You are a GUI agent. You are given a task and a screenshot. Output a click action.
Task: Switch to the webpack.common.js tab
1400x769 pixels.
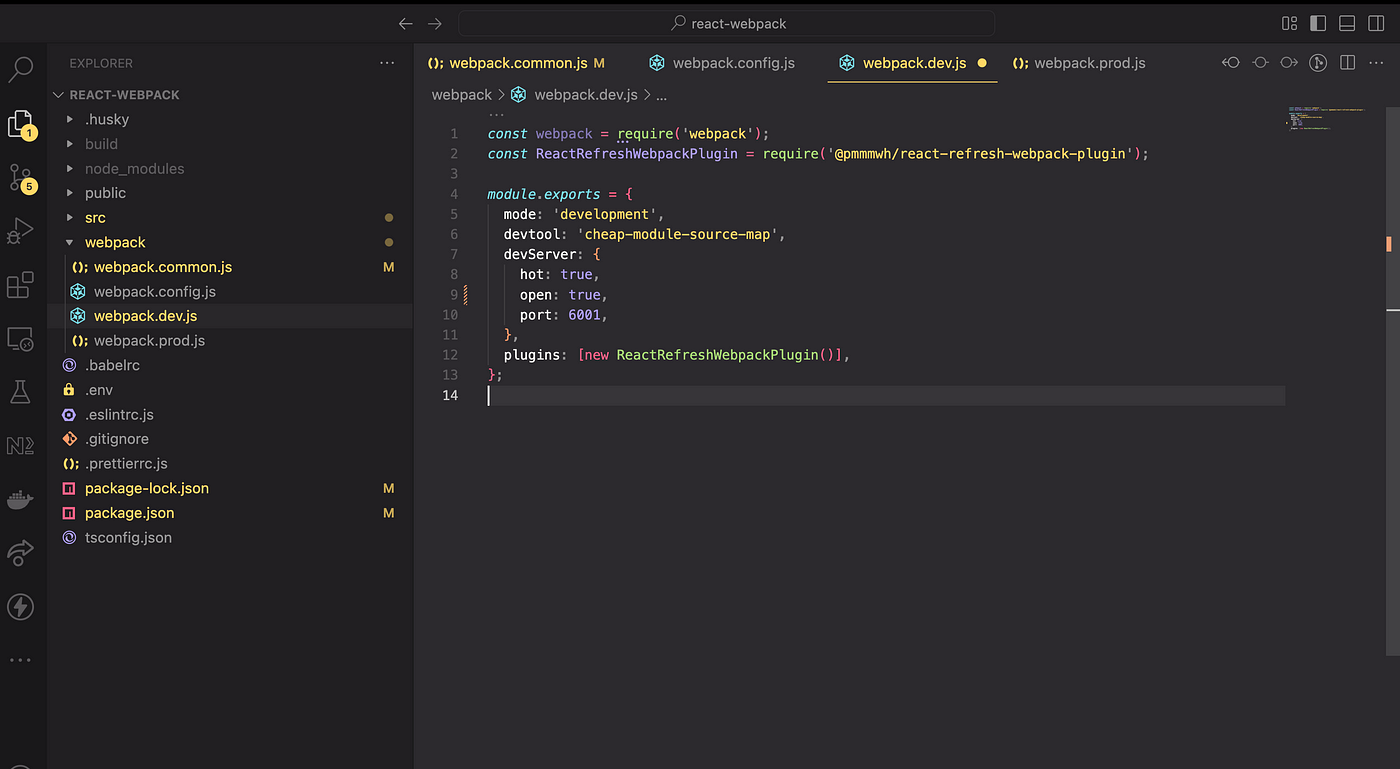coord(517,63)
